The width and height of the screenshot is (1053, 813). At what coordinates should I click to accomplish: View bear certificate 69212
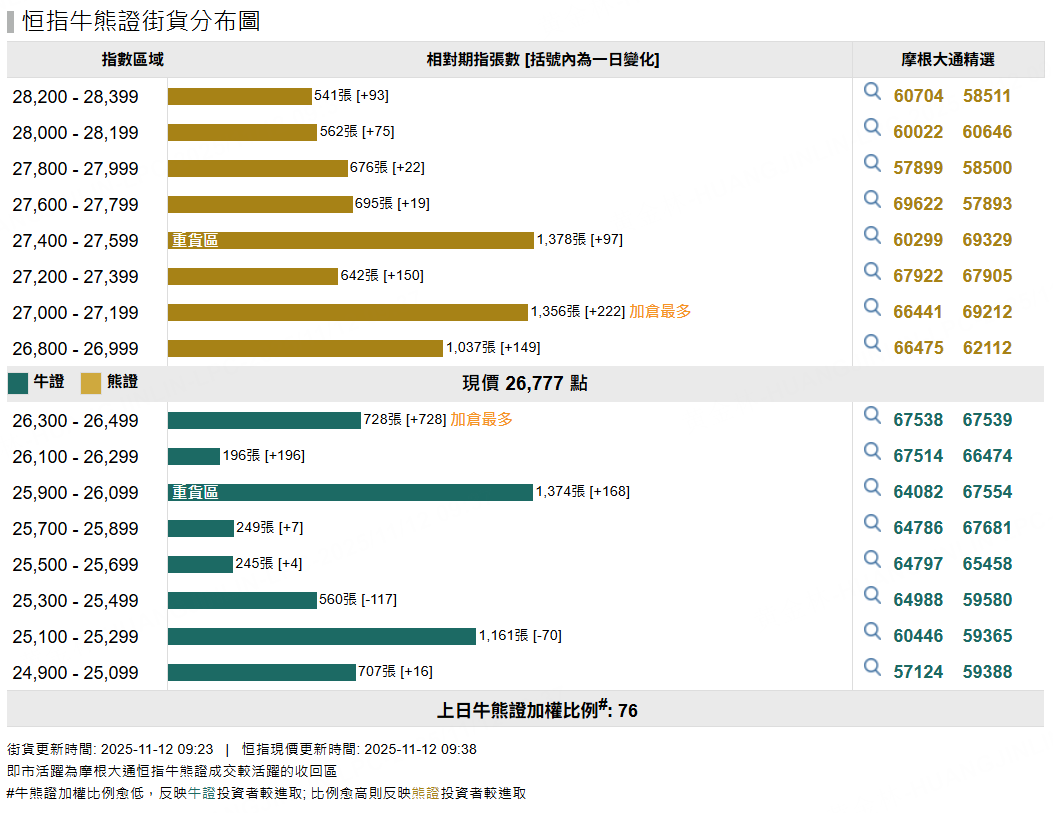[x=987, y=312]
